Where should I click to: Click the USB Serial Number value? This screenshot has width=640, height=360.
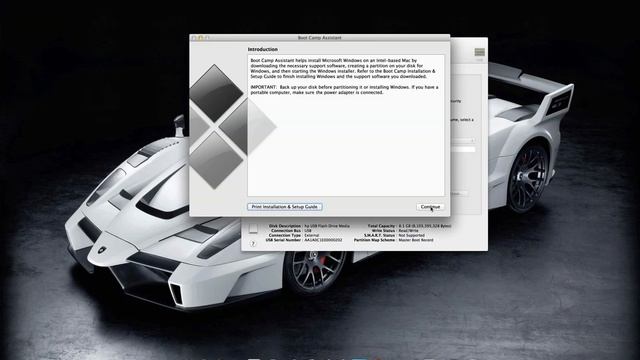click(323, 240)
